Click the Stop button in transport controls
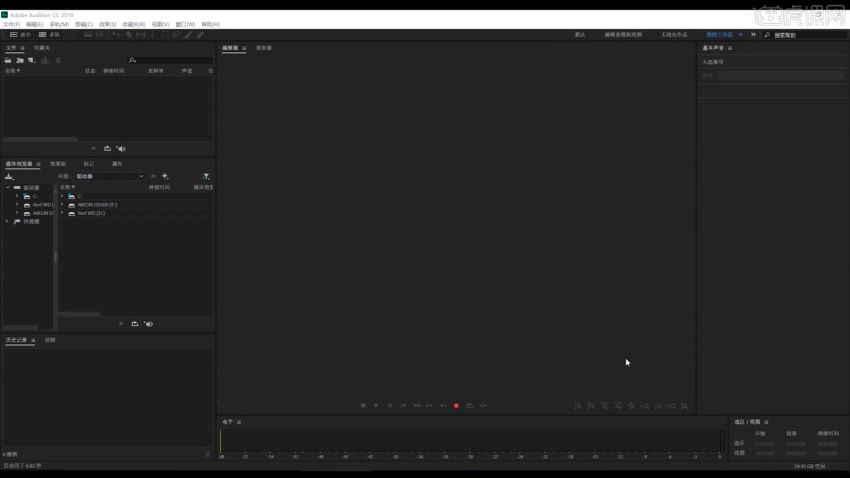The height and width of the screenshot is (478, 850). (x=363, y=406)
